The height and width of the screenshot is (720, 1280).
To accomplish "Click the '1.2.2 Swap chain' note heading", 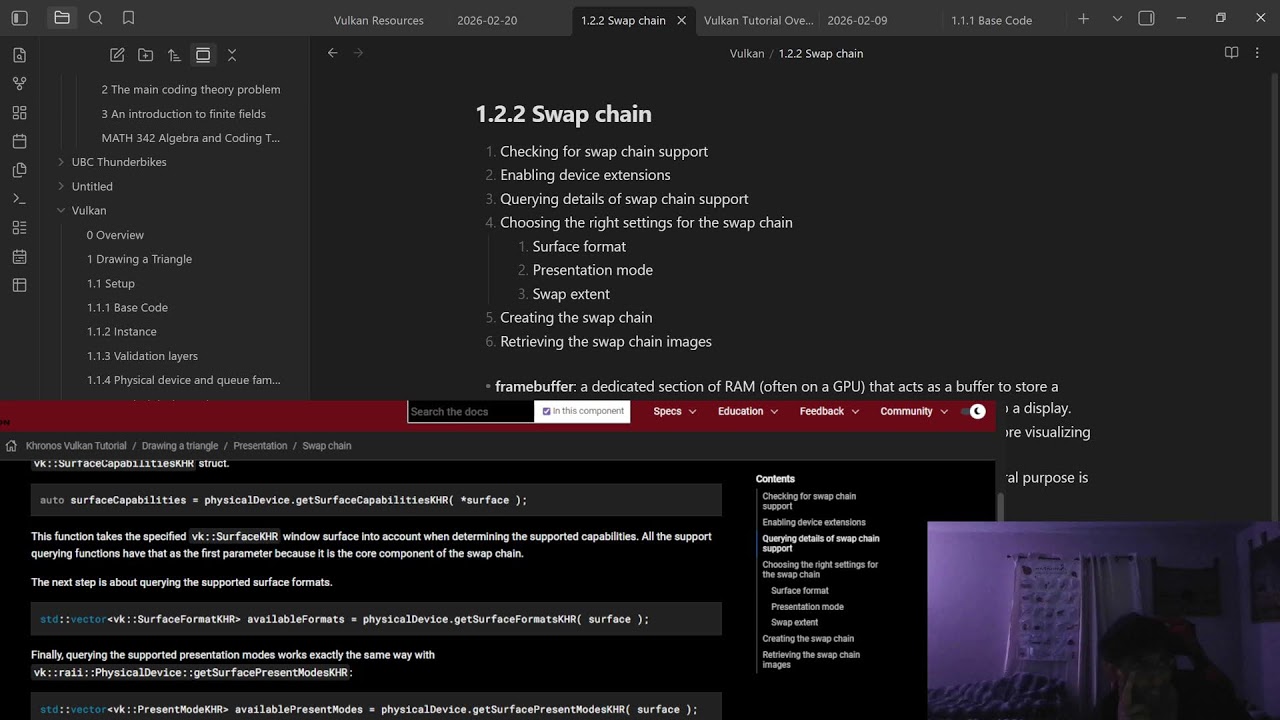I will point(563,114).
